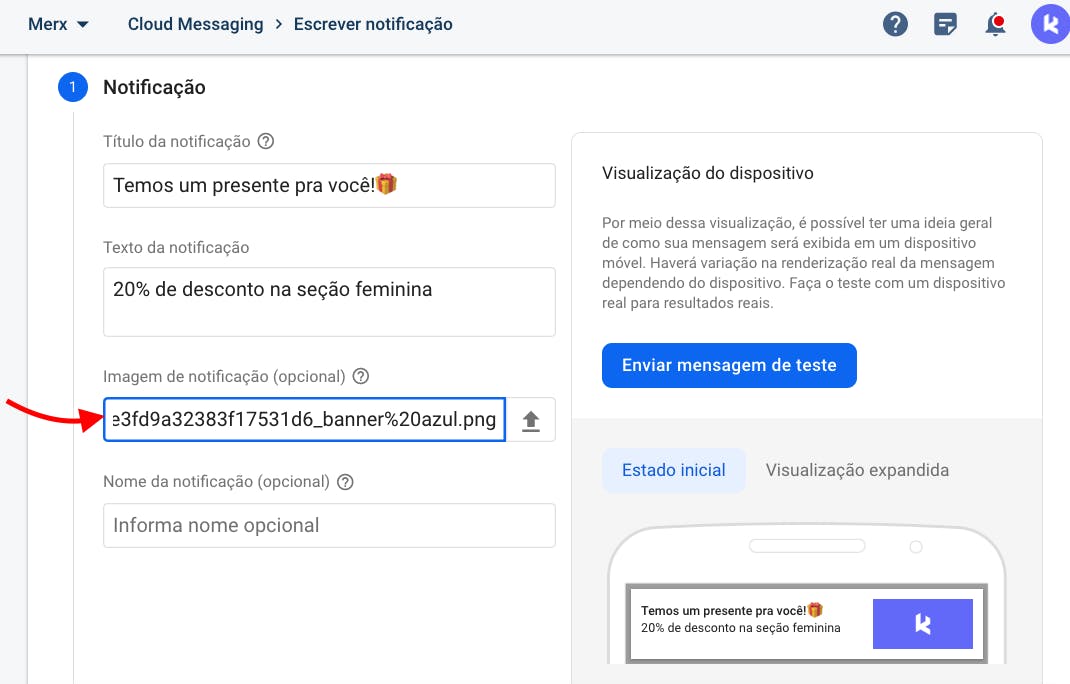Click the feedback notes icon in header
The image size is (1070, 684).
click(x=945, y=24)
